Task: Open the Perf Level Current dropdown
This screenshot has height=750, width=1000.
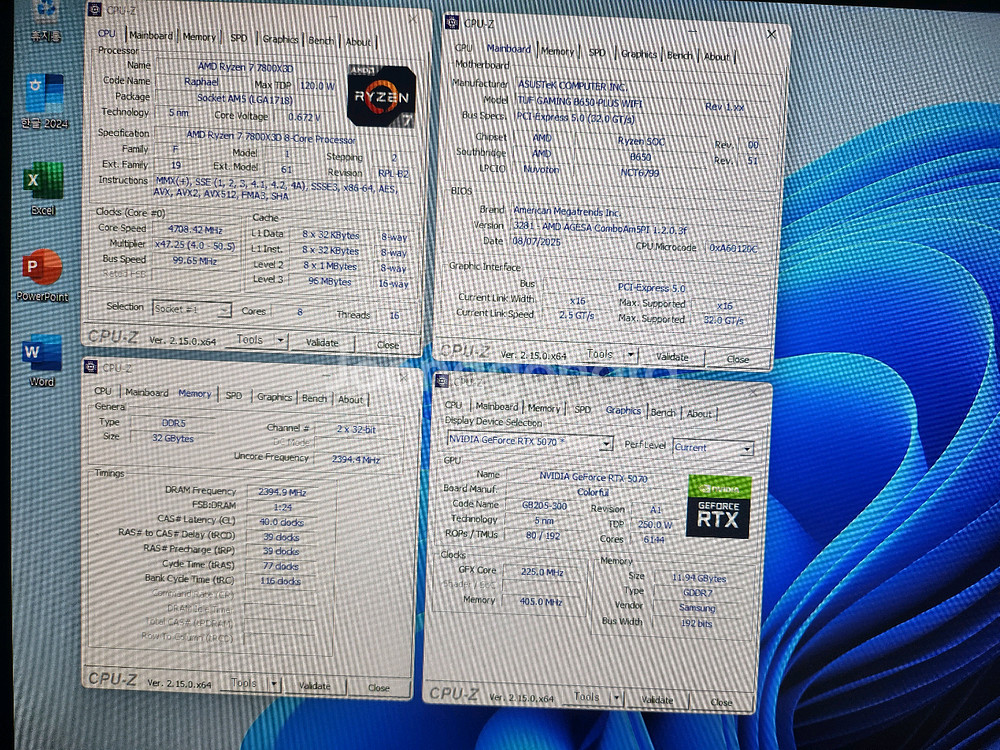Action: click(x=714, y=448)
